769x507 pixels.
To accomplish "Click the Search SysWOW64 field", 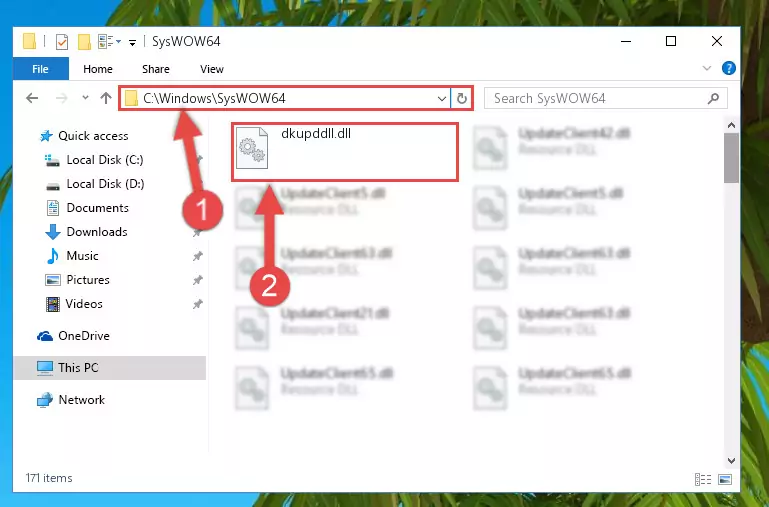I will pyautogui.click(x=606, y=98).
